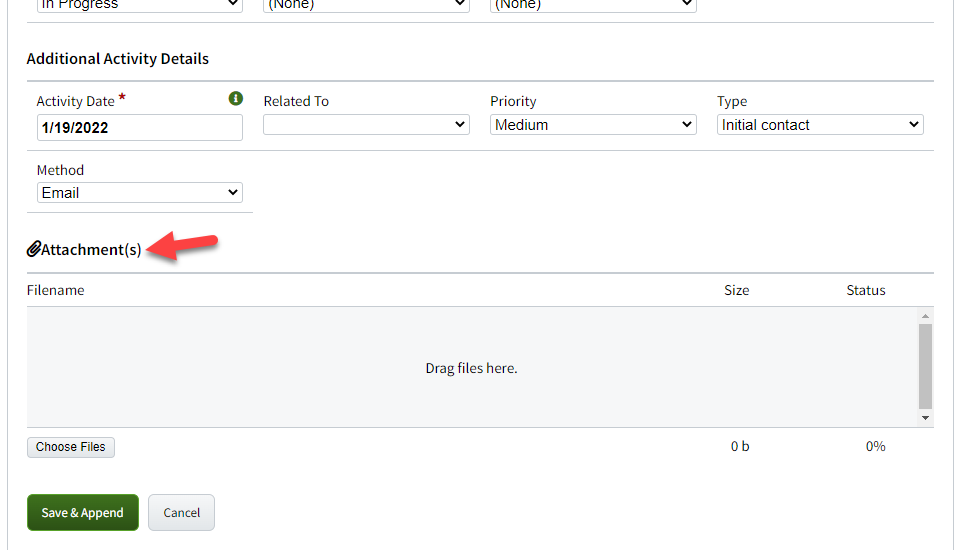
Task: Click the attachments list scroll up arrow
Action: (x=925, y=316)
